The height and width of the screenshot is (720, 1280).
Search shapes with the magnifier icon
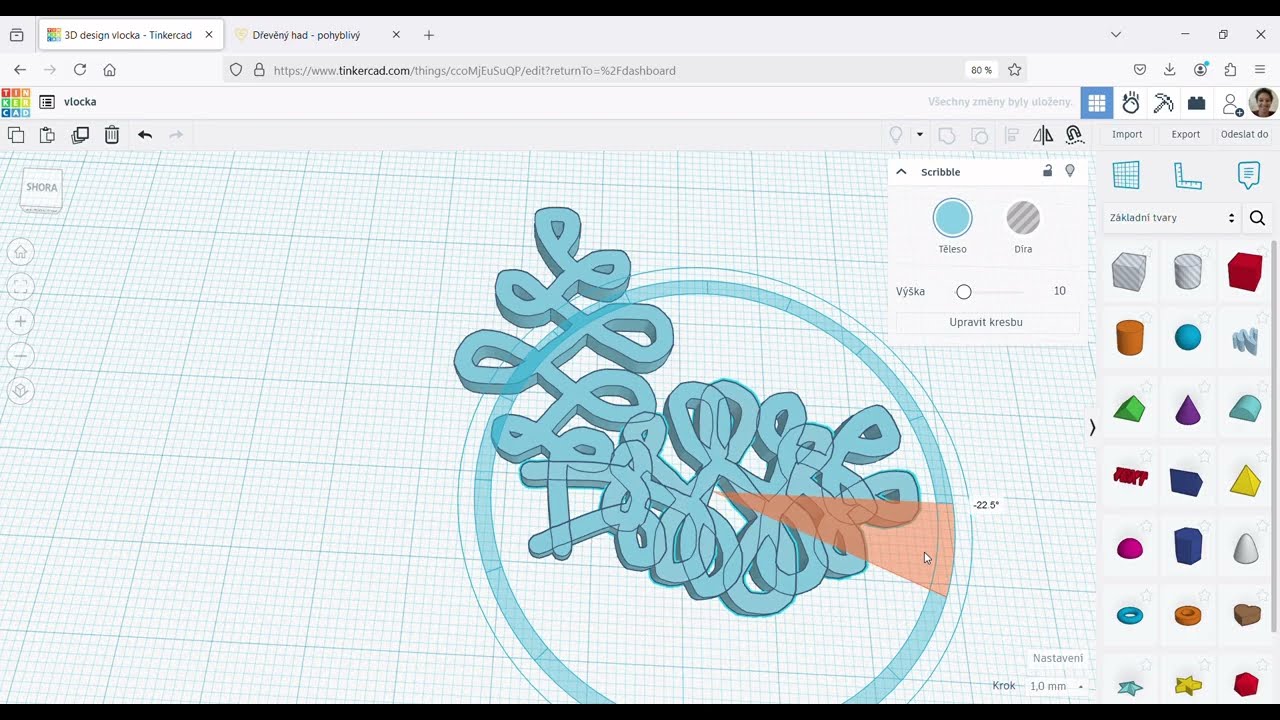pos(1258,218)
